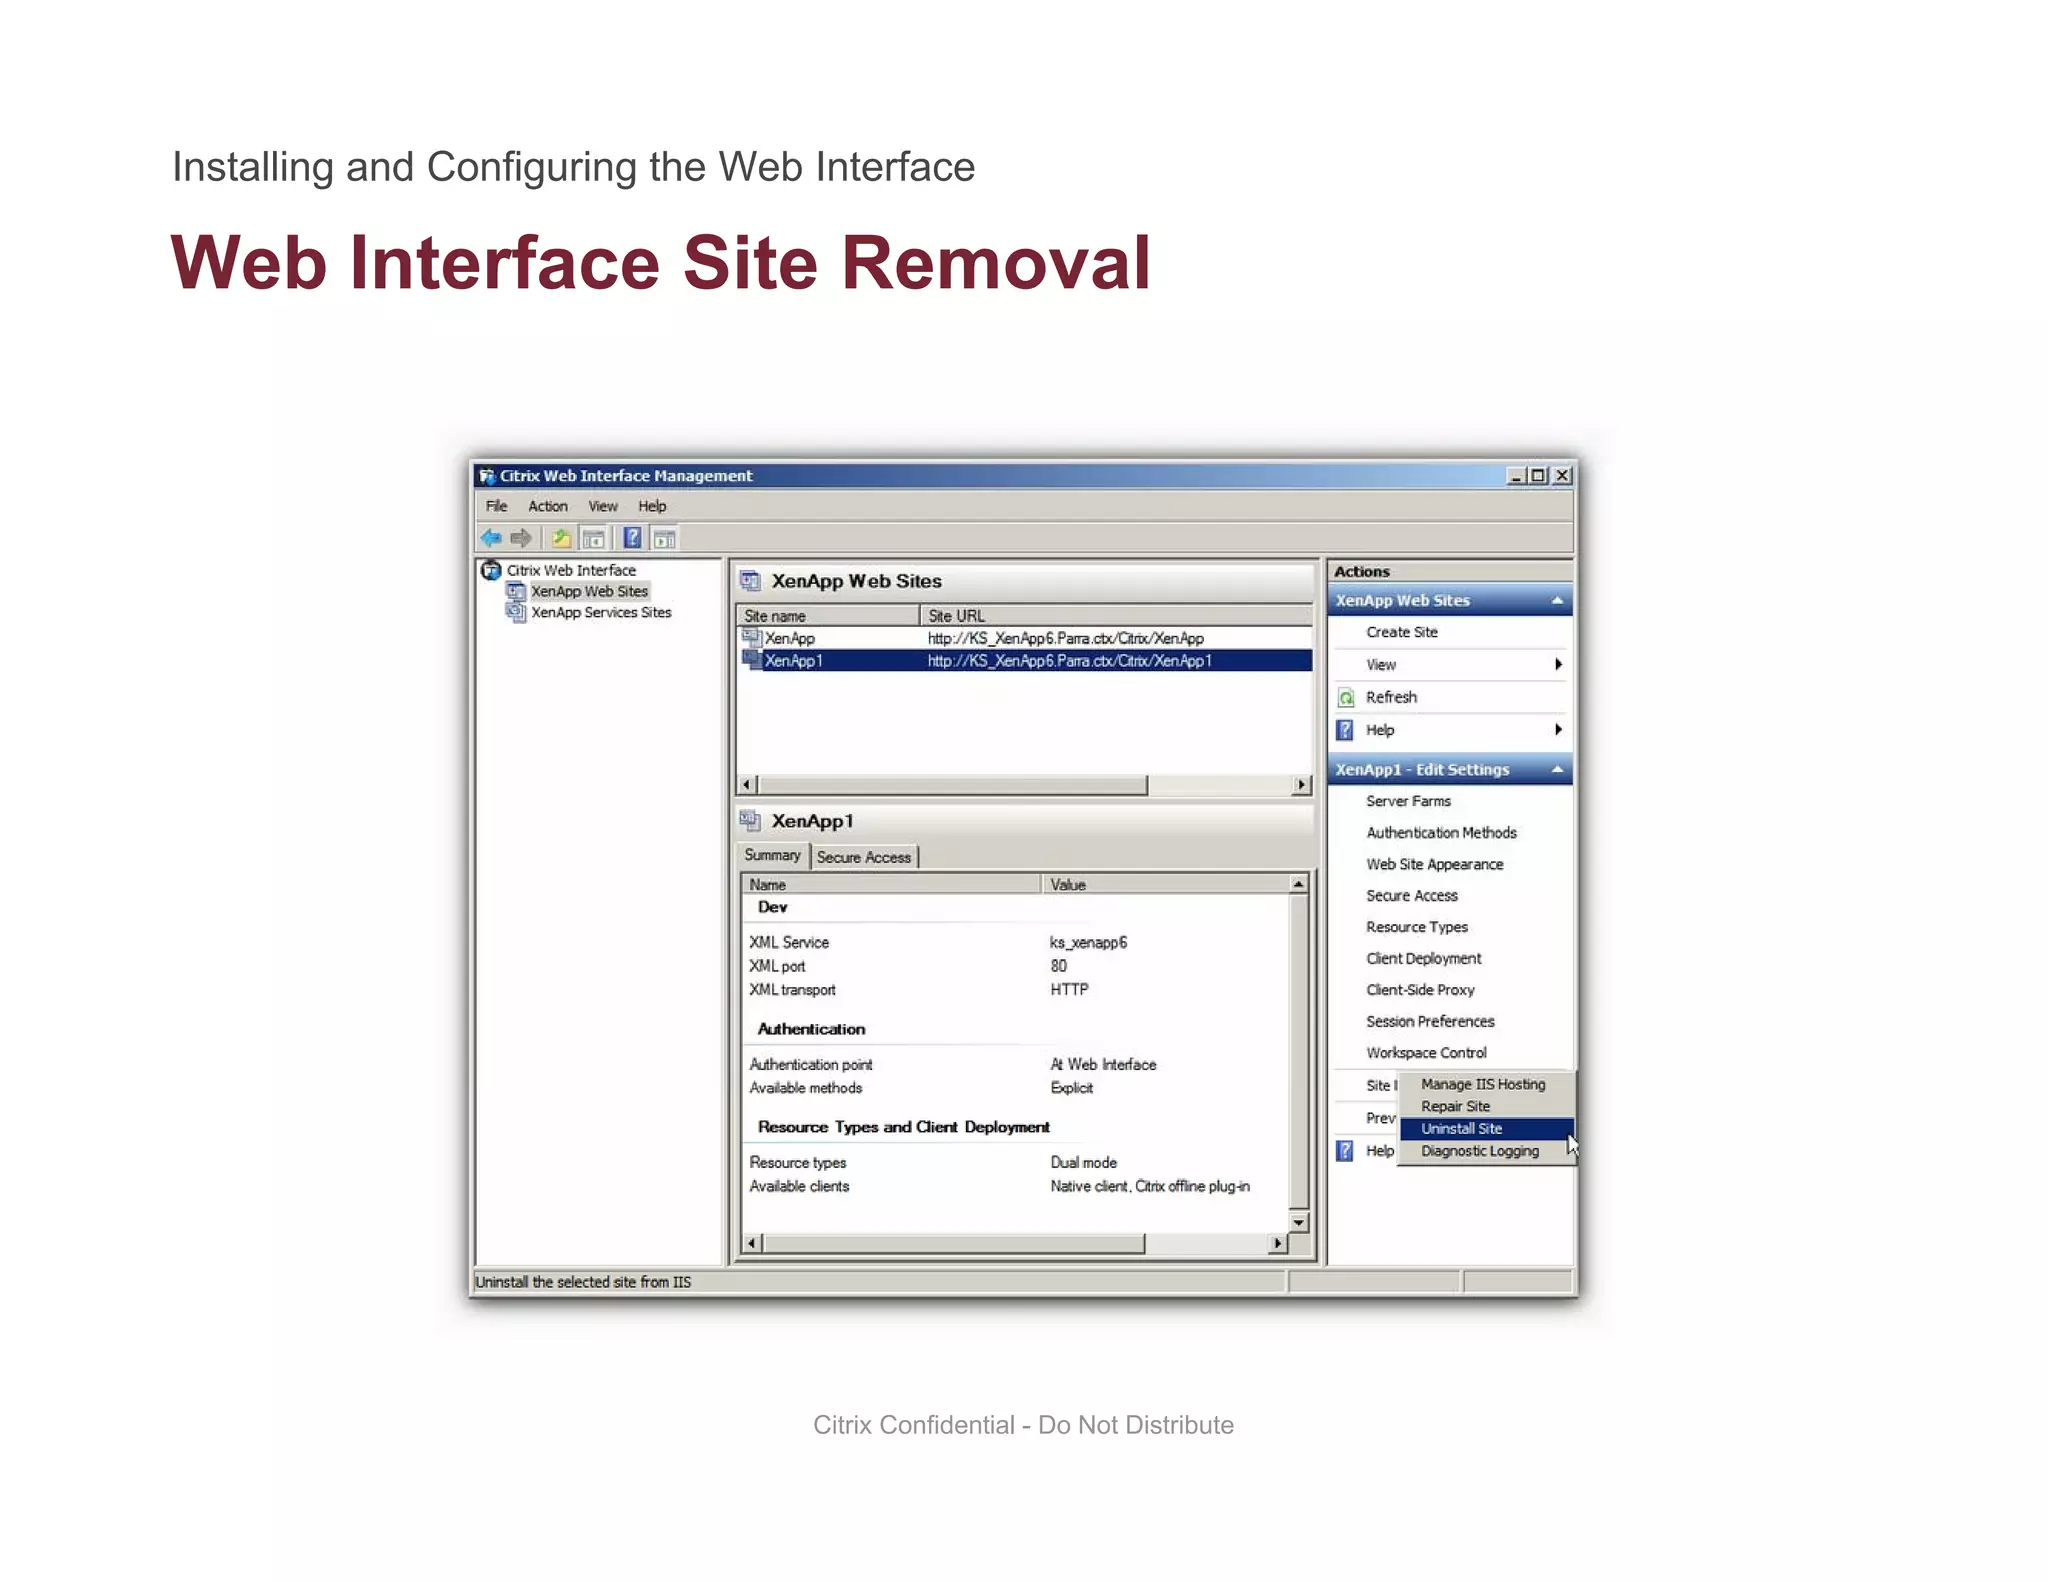This screenshot has height=1582, width=2048.
Task: Click the Up one level folder icon
Action: (x=561, y=538)
